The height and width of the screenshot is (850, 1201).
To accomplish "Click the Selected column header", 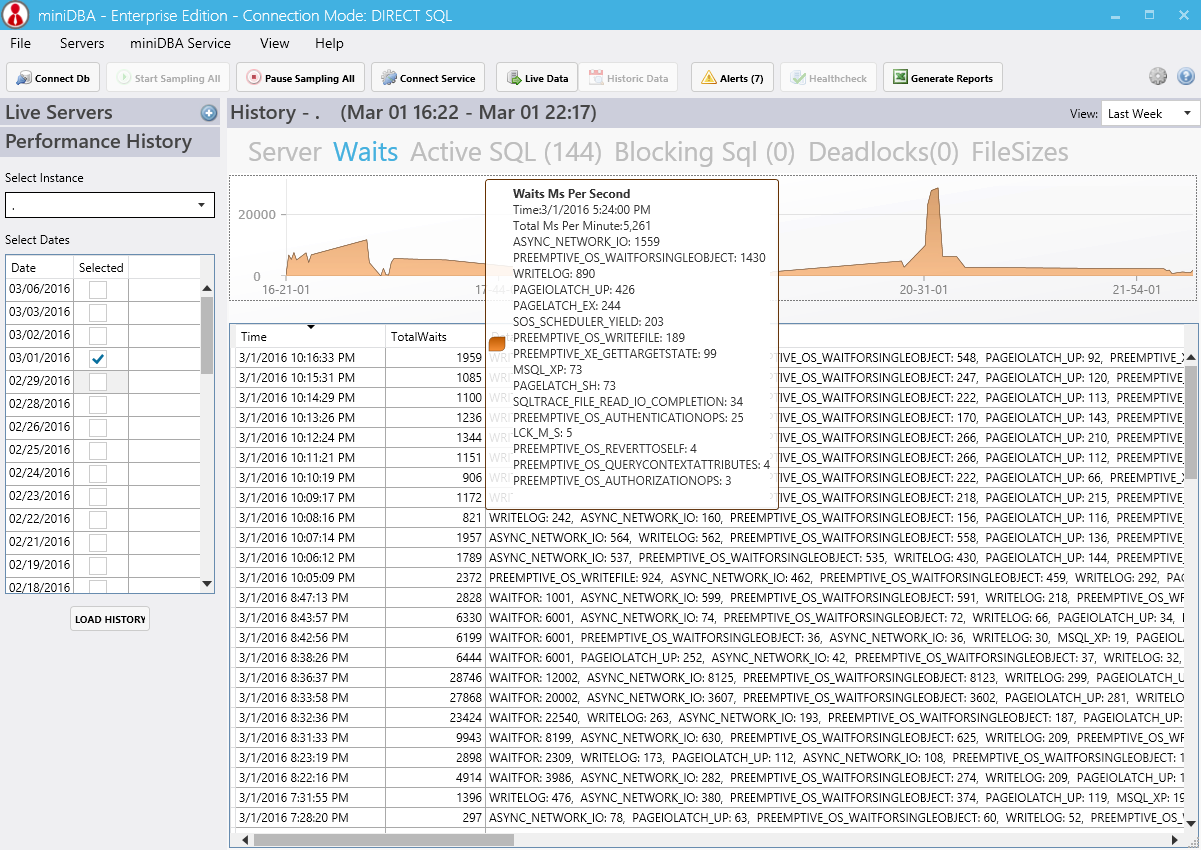I will tap(101, 267).
